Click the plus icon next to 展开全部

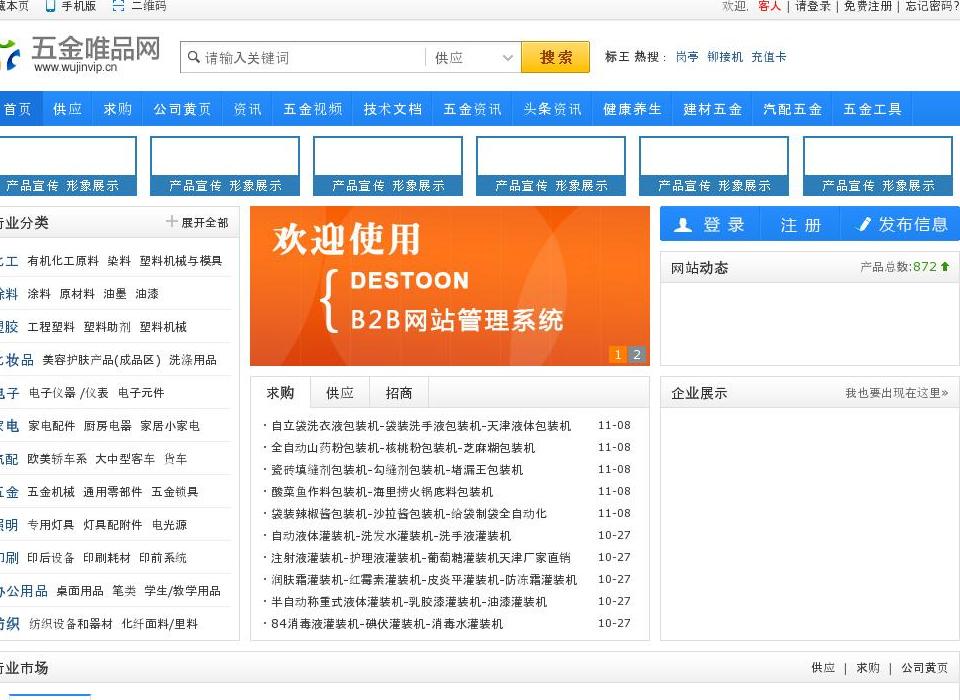click(171, 221)
